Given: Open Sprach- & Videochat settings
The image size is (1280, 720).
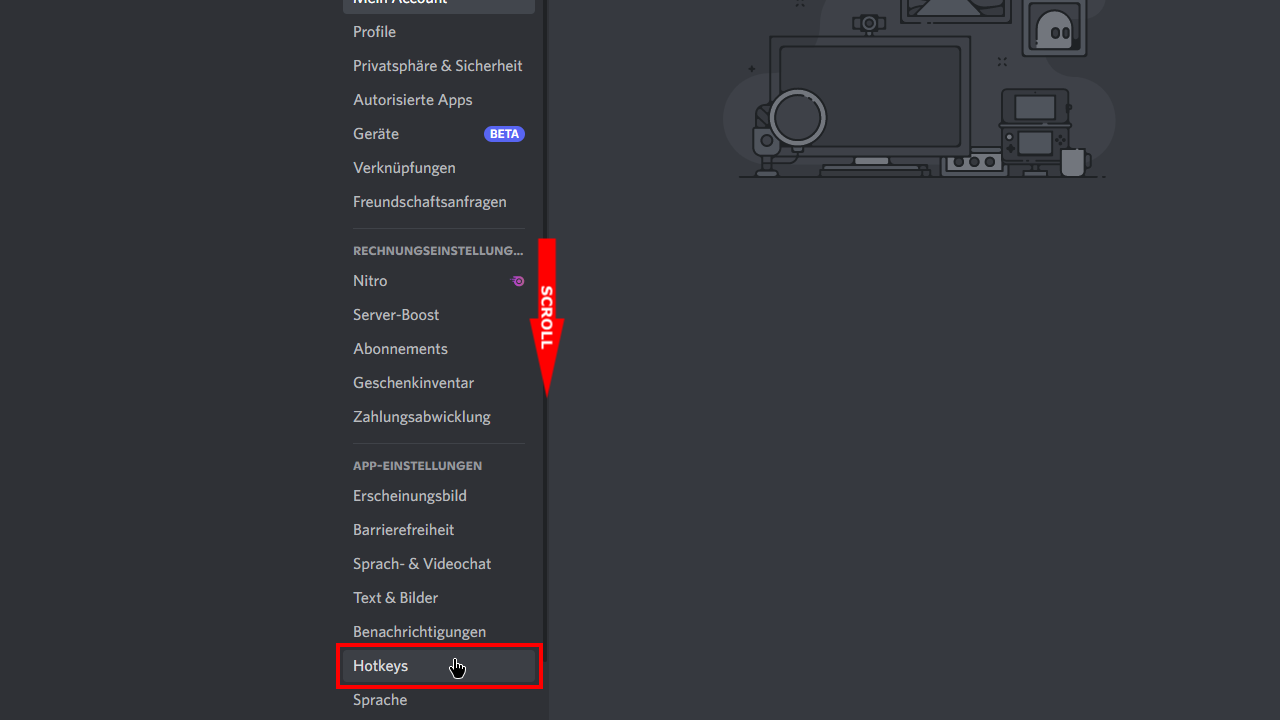Looking at the screenshot, I should pos(438,564).
